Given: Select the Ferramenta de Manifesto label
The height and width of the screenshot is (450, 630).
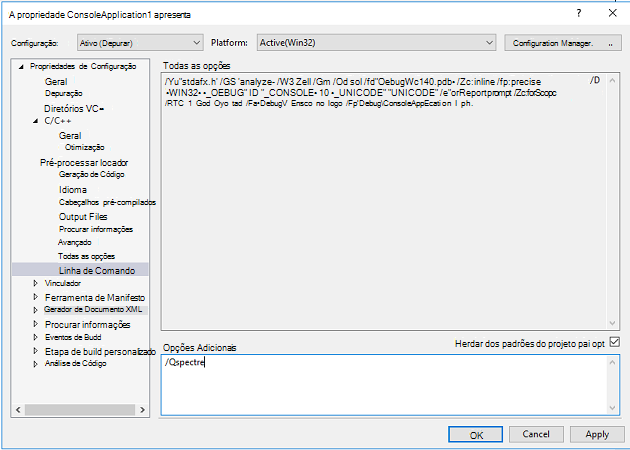Looking at the screenshot, I should [x=95, y=298].
